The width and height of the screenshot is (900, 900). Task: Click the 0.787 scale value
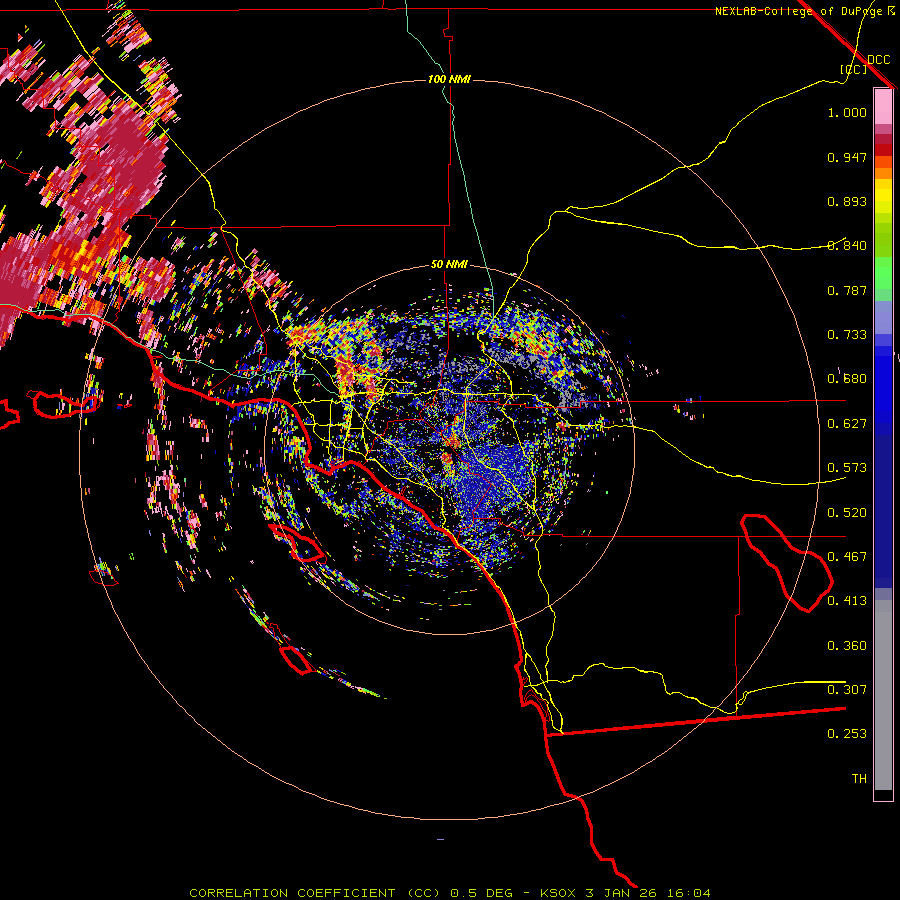tap(847, 290)
